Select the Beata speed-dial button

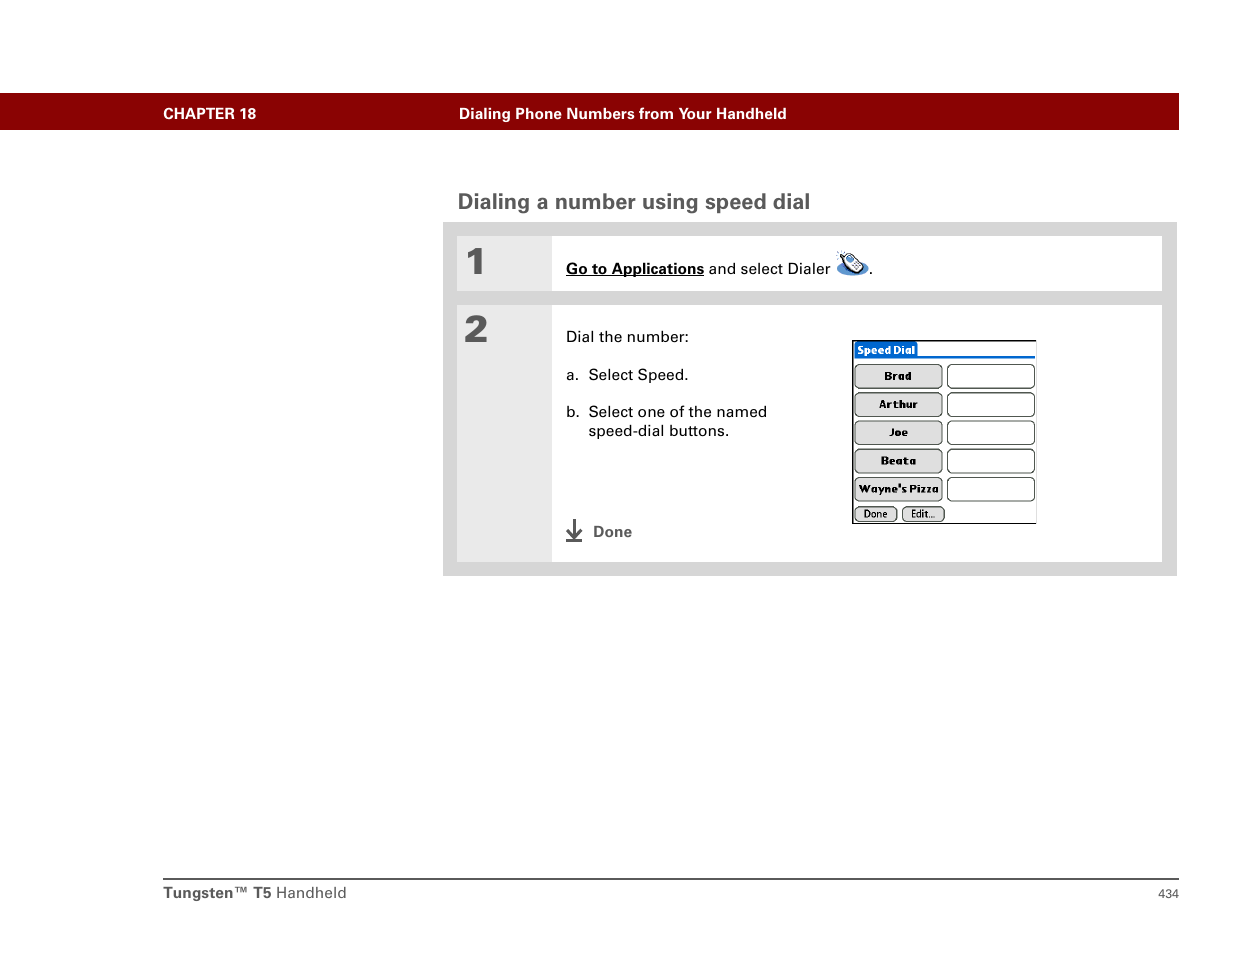898,461
